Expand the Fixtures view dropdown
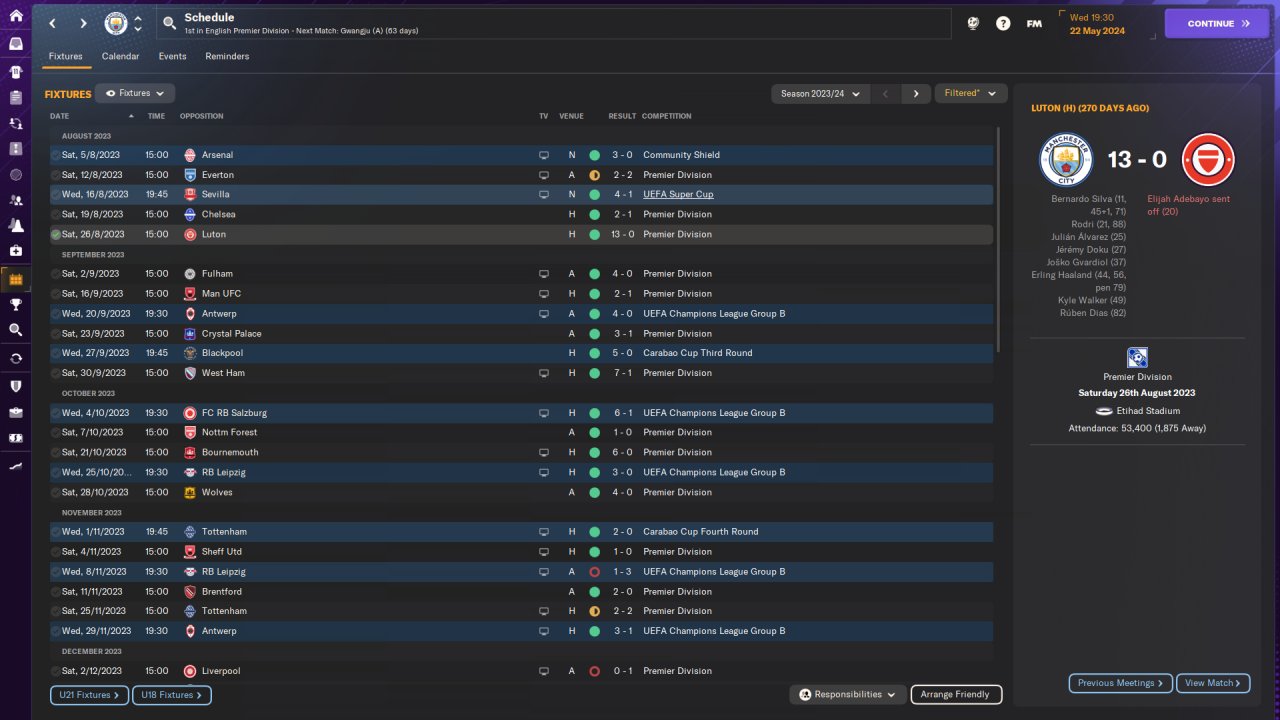Viewport: 1280px width, 720px height. tap(135, 93)
